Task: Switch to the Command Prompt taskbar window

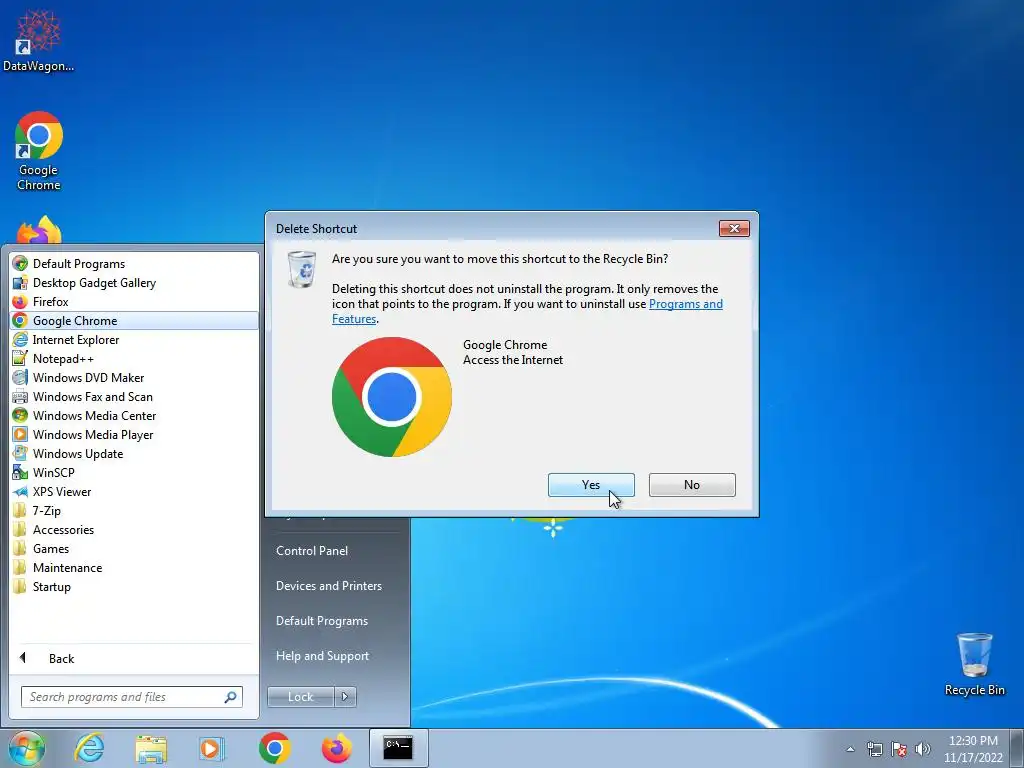Action: (398, 748)
